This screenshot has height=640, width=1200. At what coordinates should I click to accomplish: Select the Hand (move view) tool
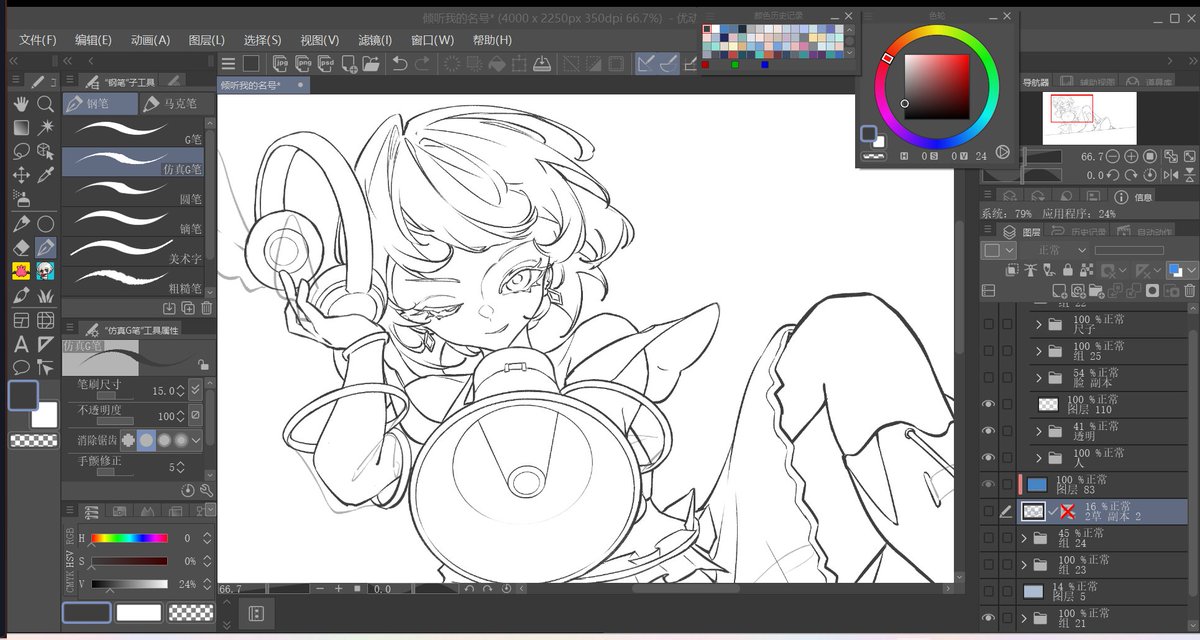21,104
